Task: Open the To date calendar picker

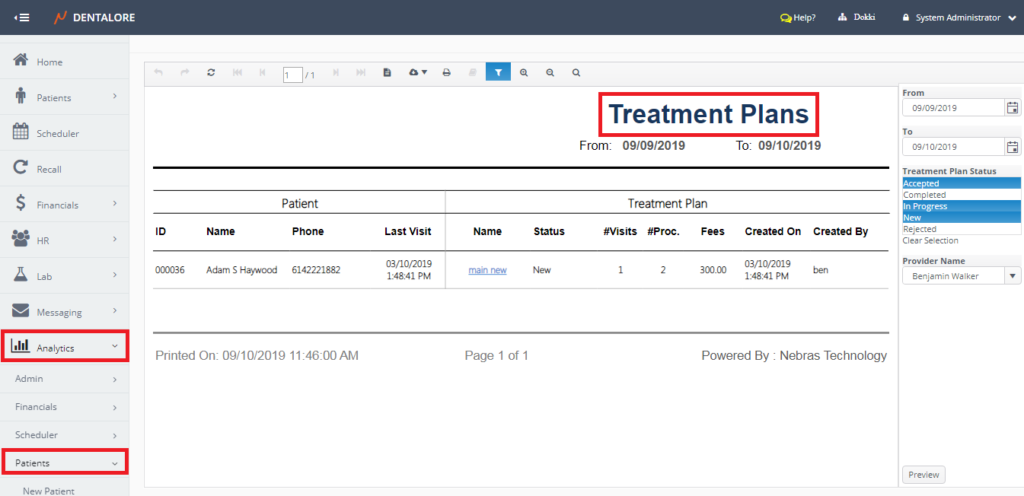Action: coord(1012,147)
